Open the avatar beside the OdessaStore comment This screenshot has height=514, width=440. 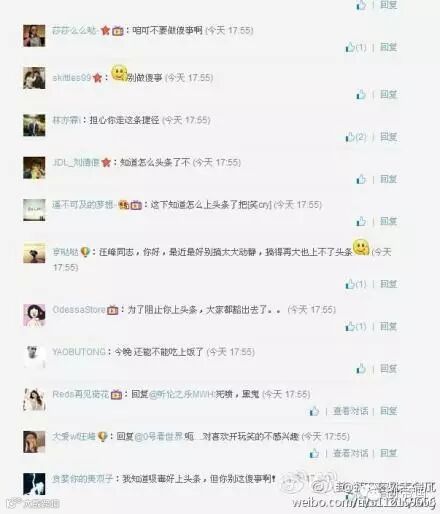[34, 315]
